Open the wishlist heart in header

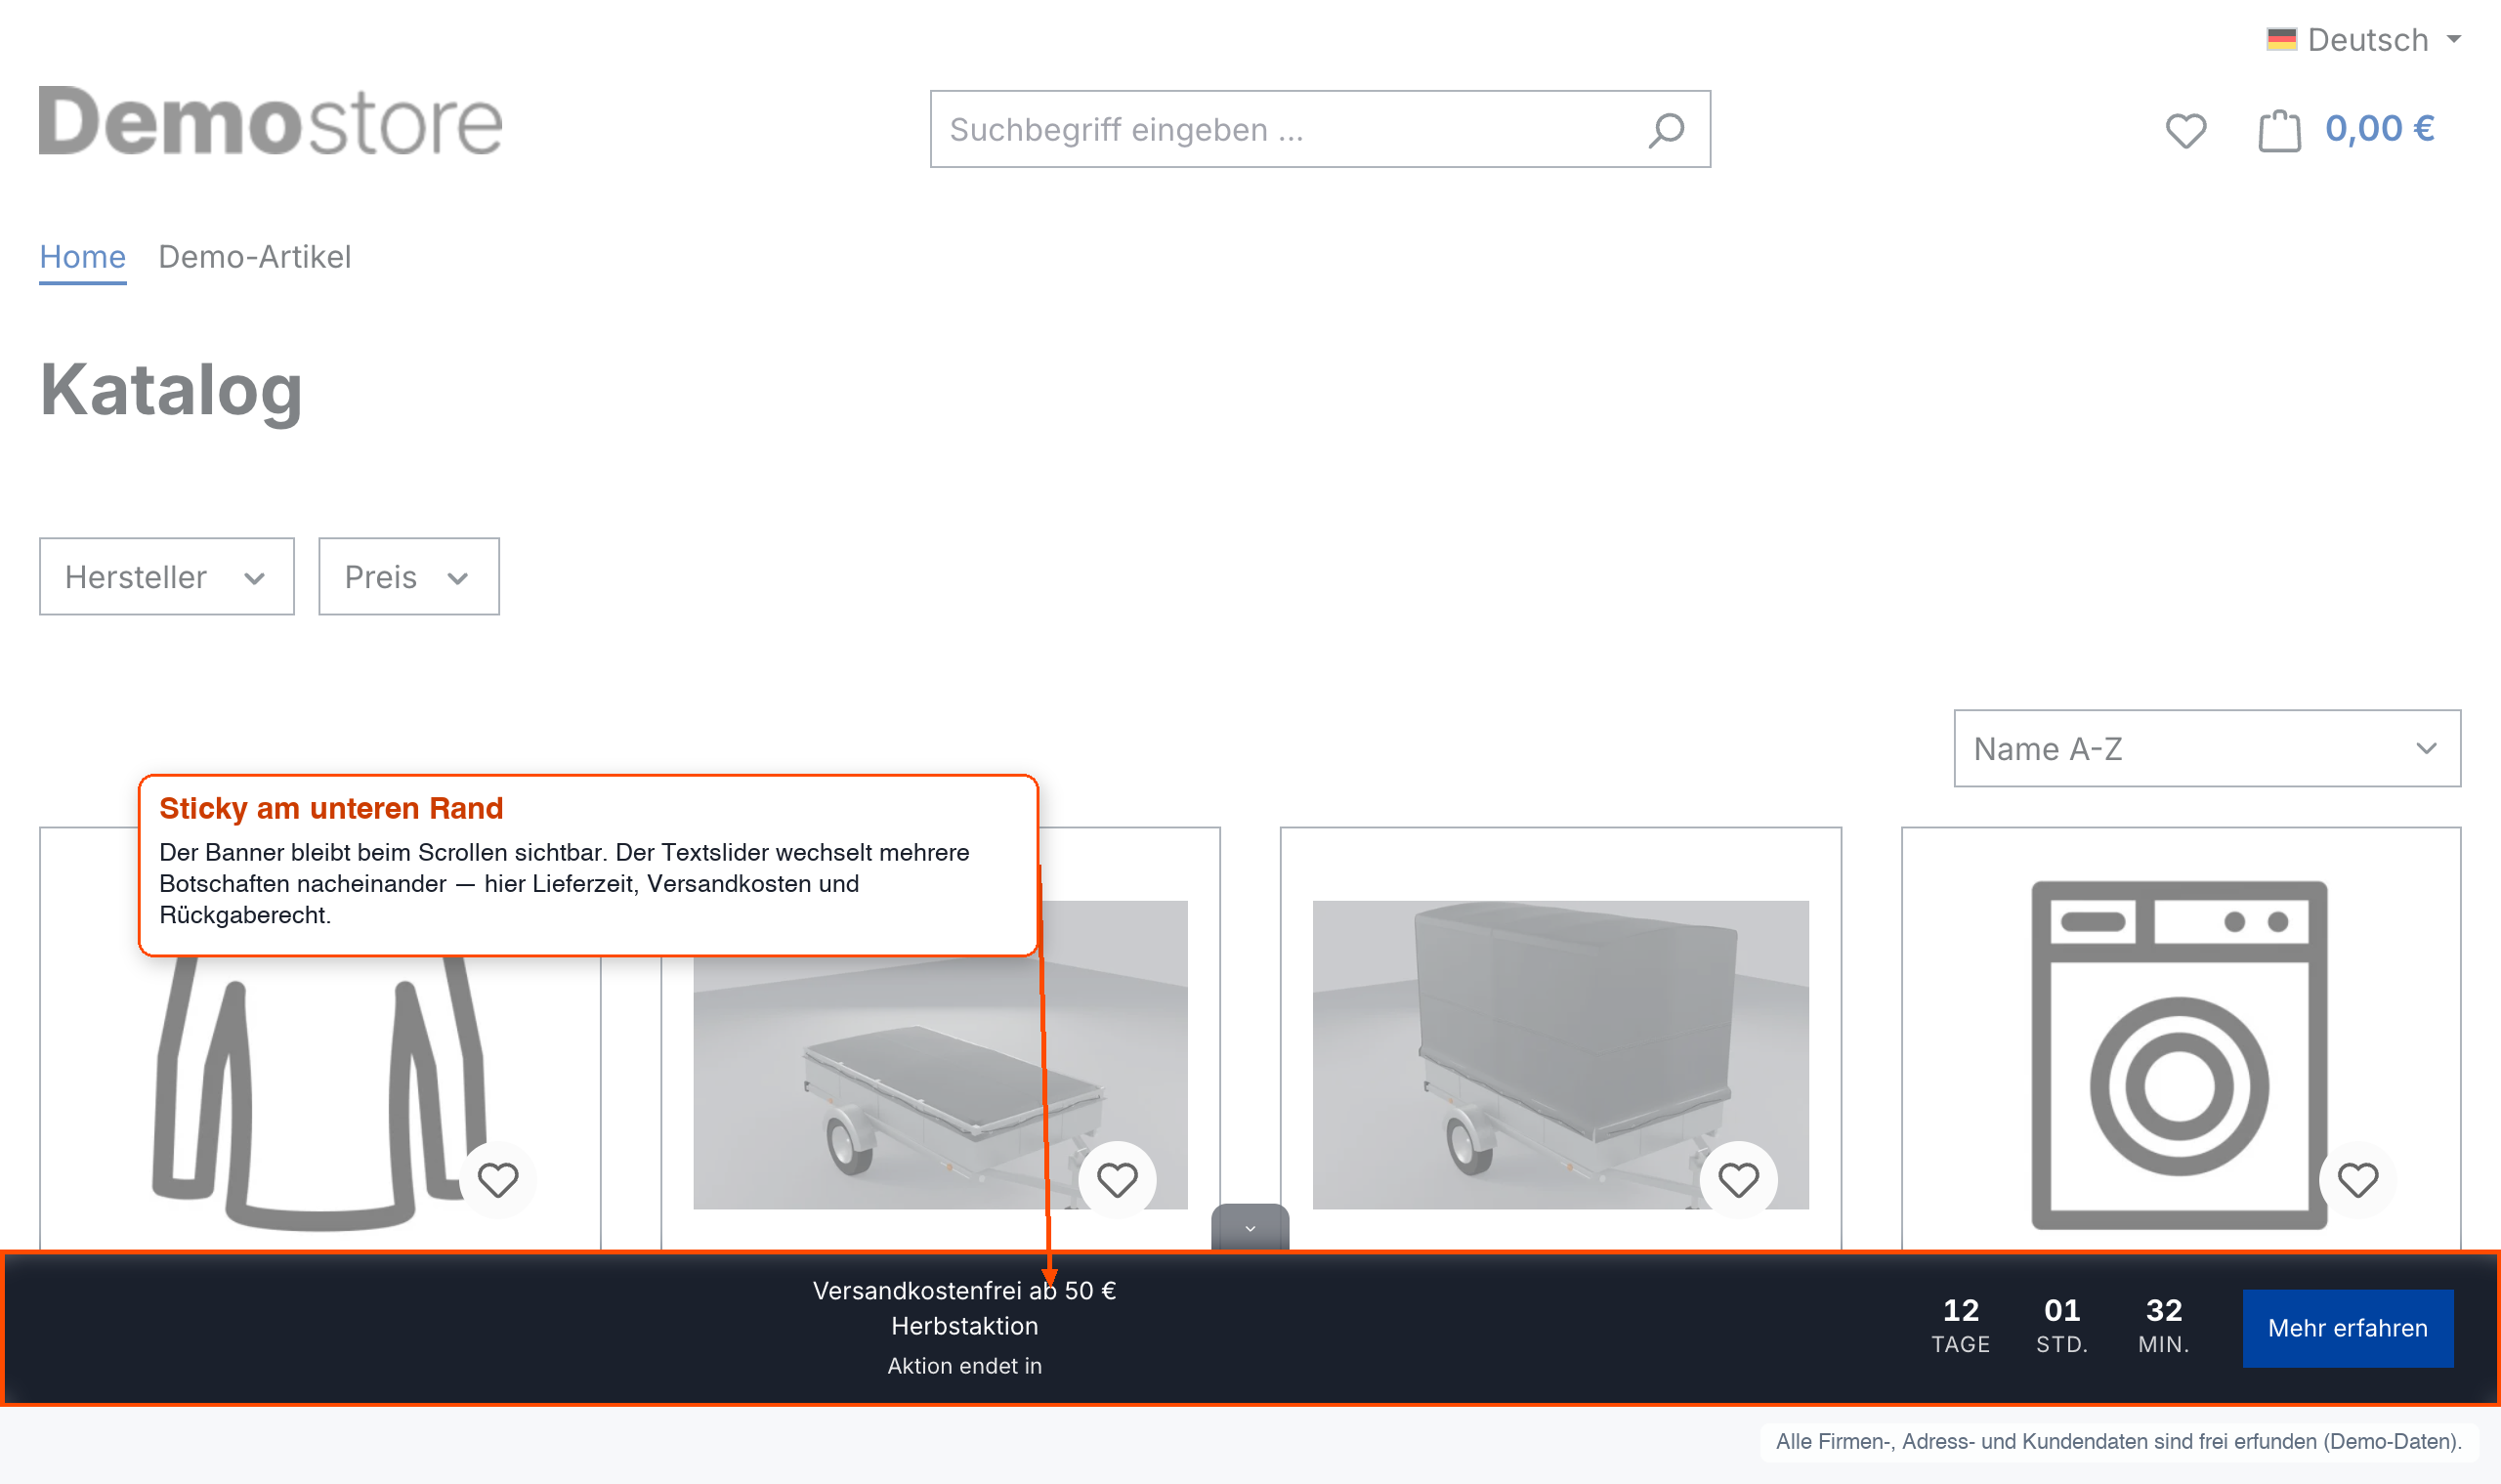(2185, 130)
